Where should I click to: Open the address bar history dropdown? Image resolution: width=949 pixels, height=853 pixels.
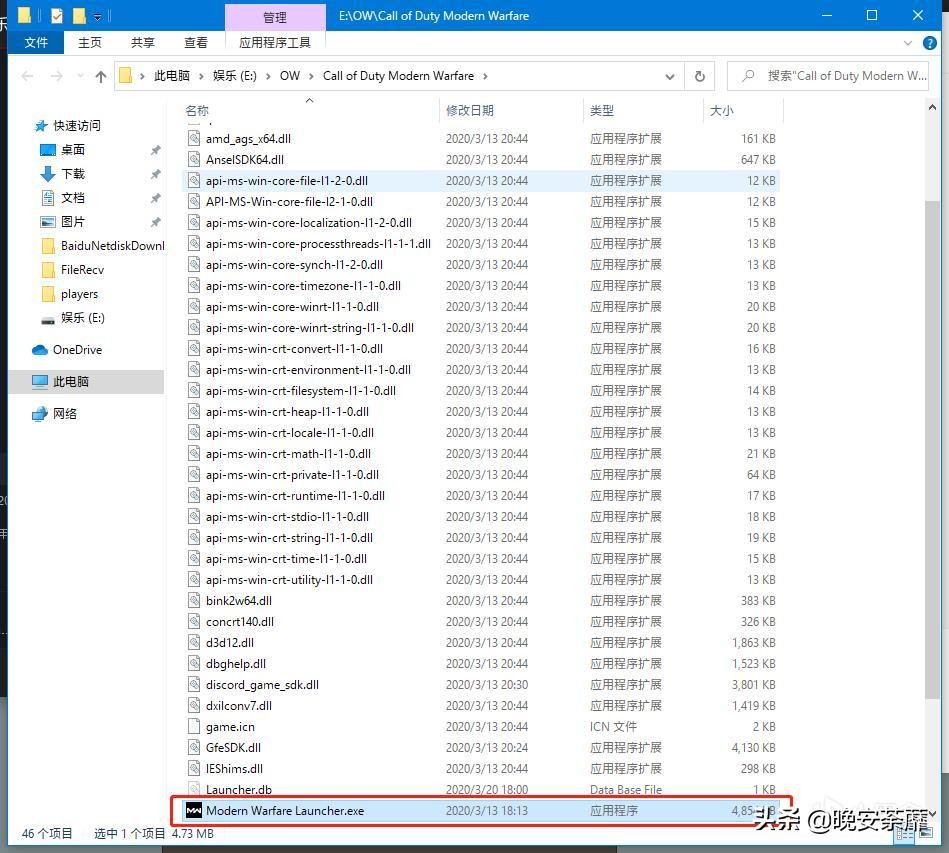pos(669,76)
